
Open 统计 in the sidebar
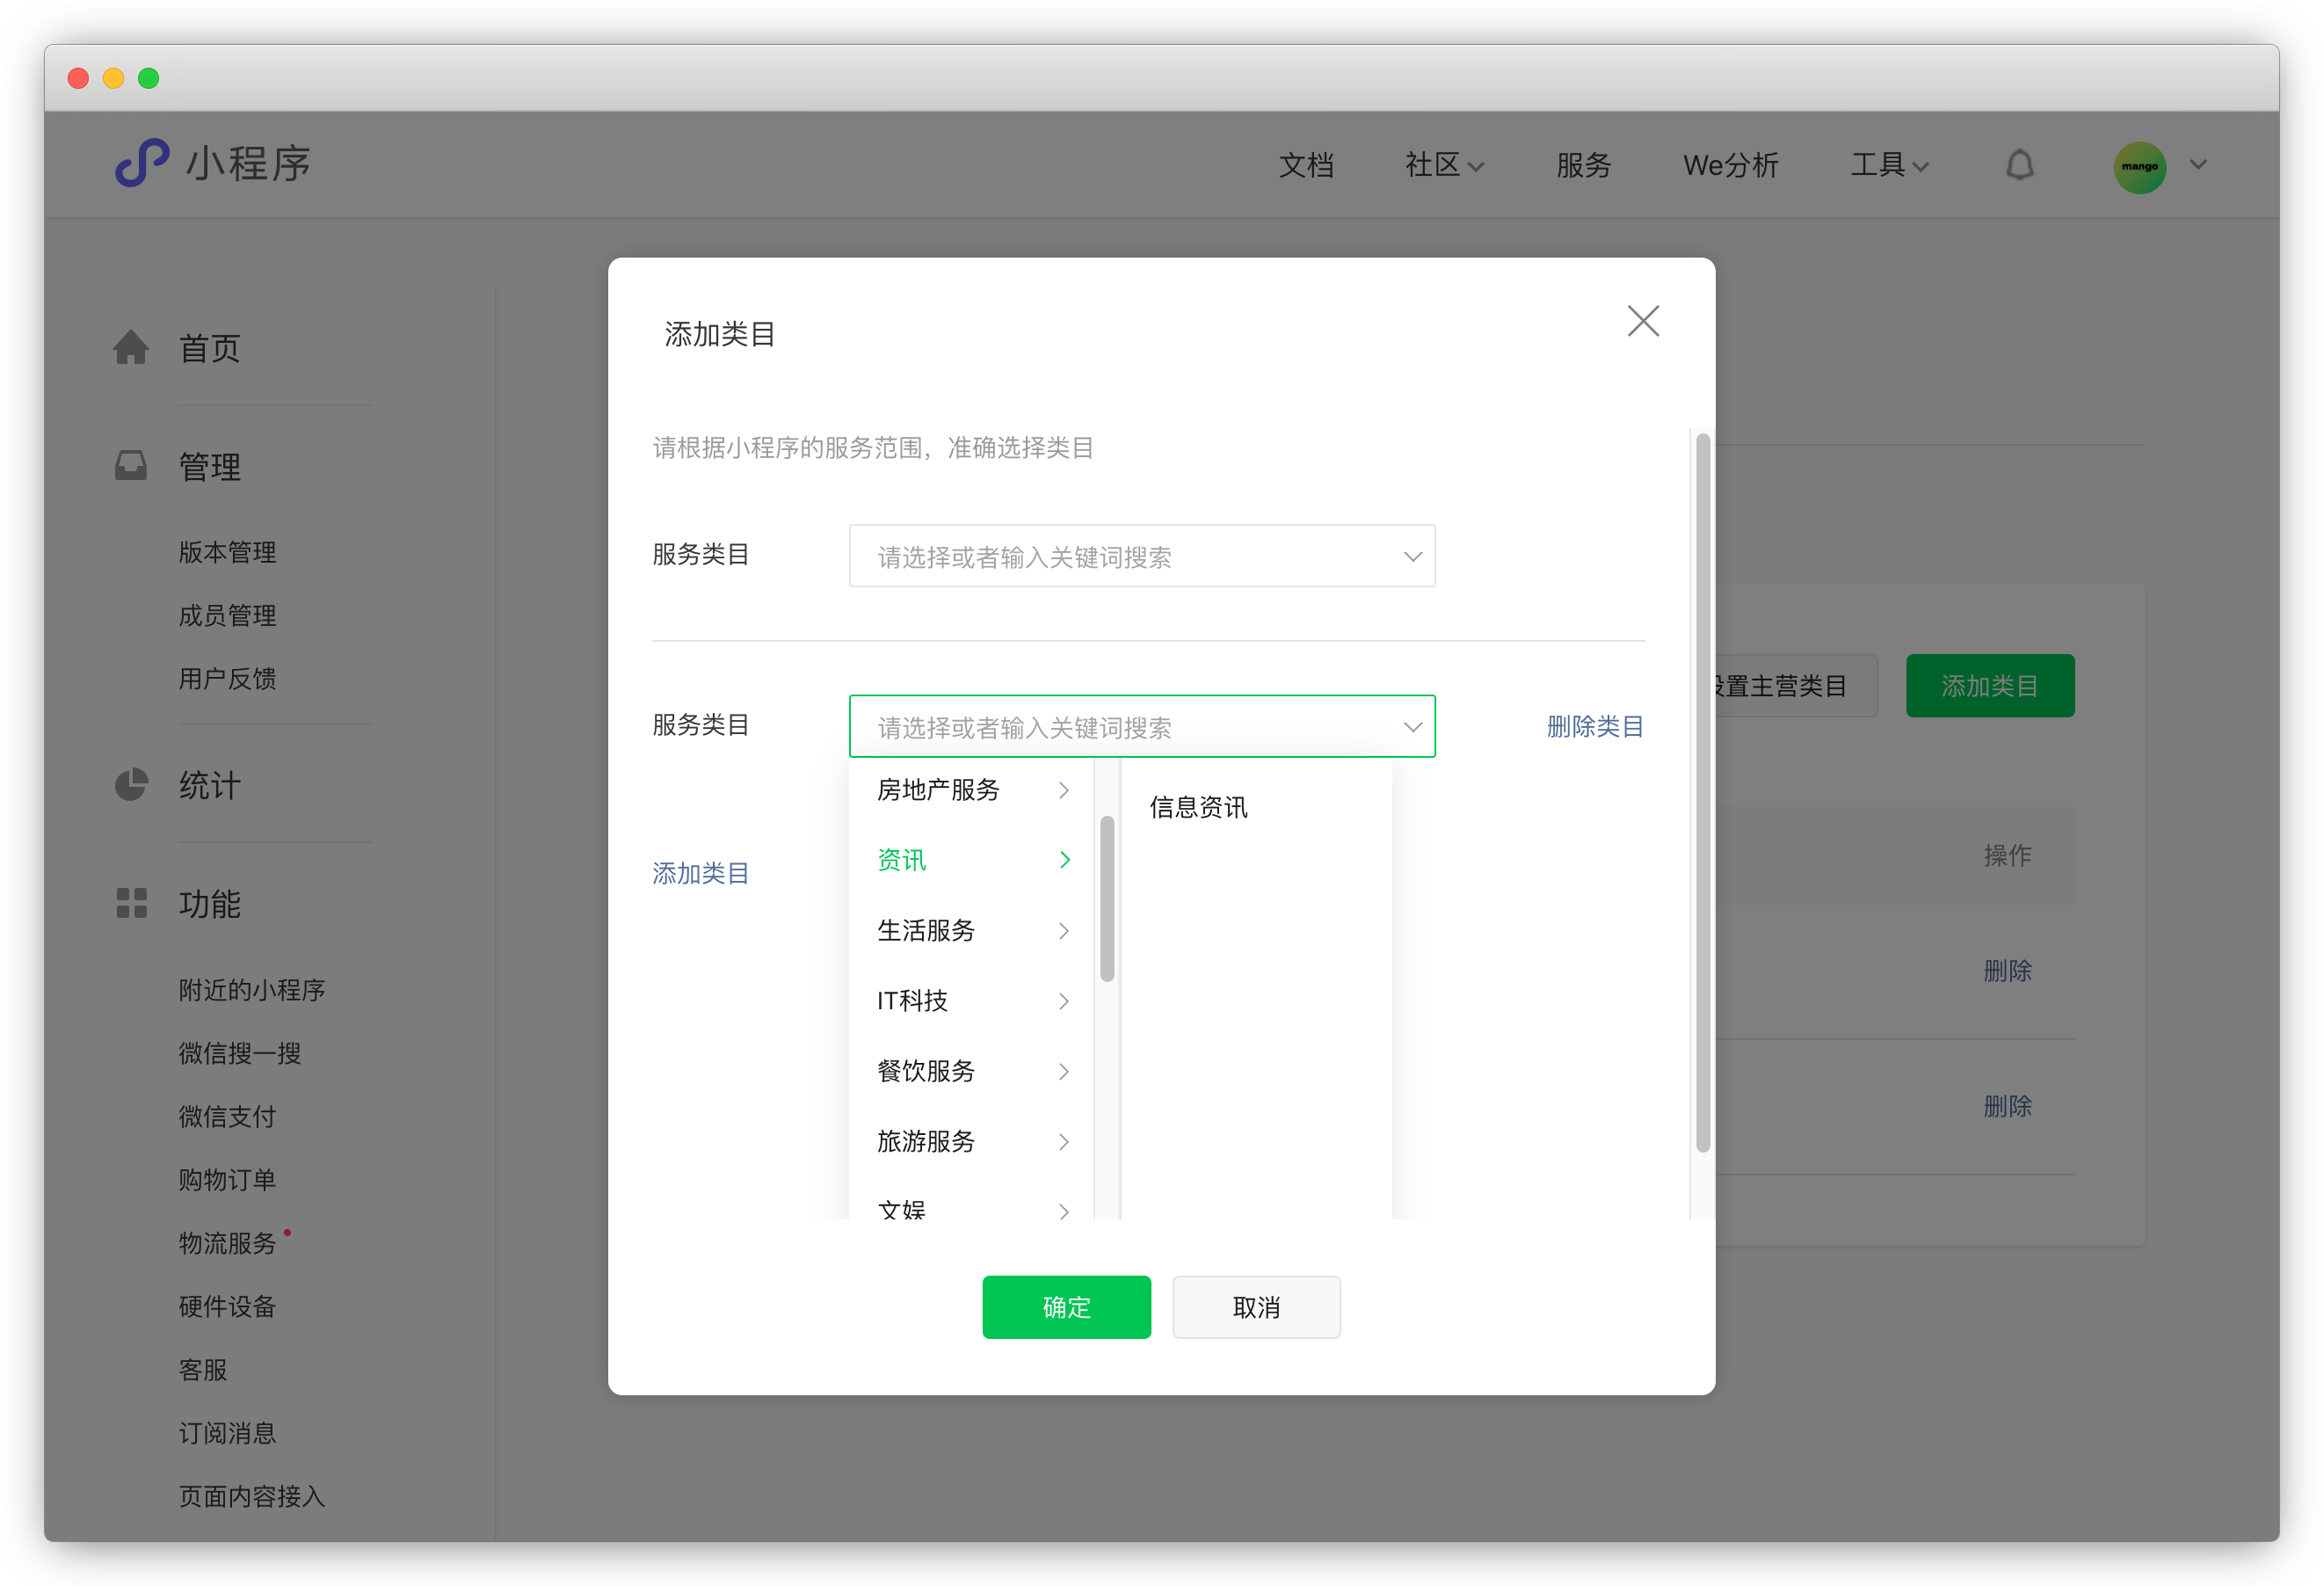coord(209,786)
